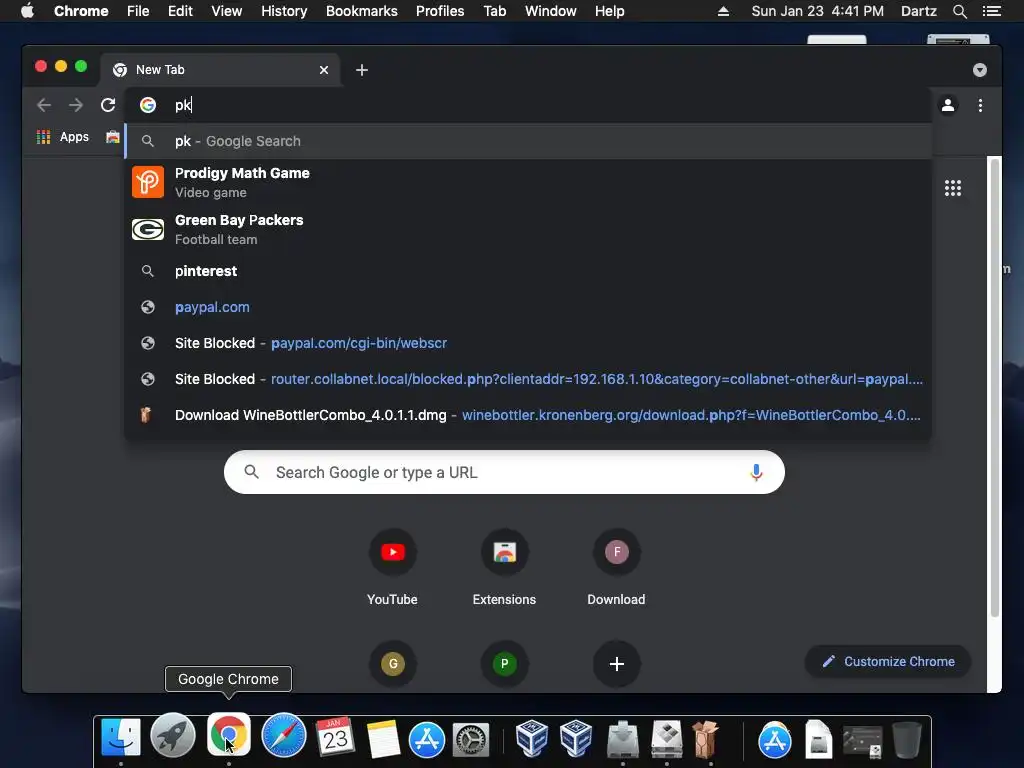1024x768 pixels.
Task: Open the YouTube shortcut tile
Action: click(392, 567)
